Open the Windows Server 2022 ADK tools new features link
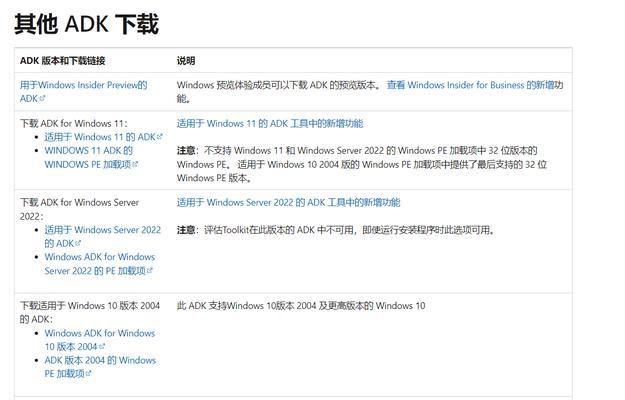Screen dimensions: 625x400 (288, 202)
